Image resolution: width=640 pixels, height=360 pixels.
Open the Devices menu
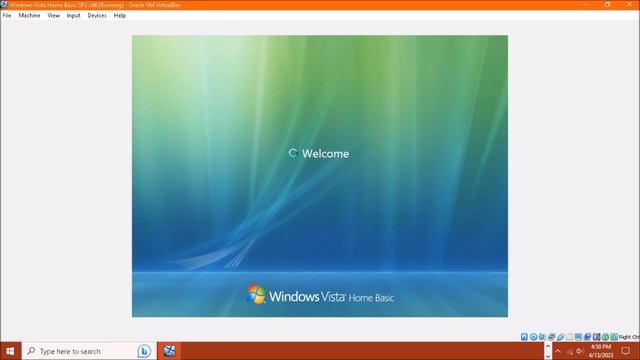[x=97, y=16]
